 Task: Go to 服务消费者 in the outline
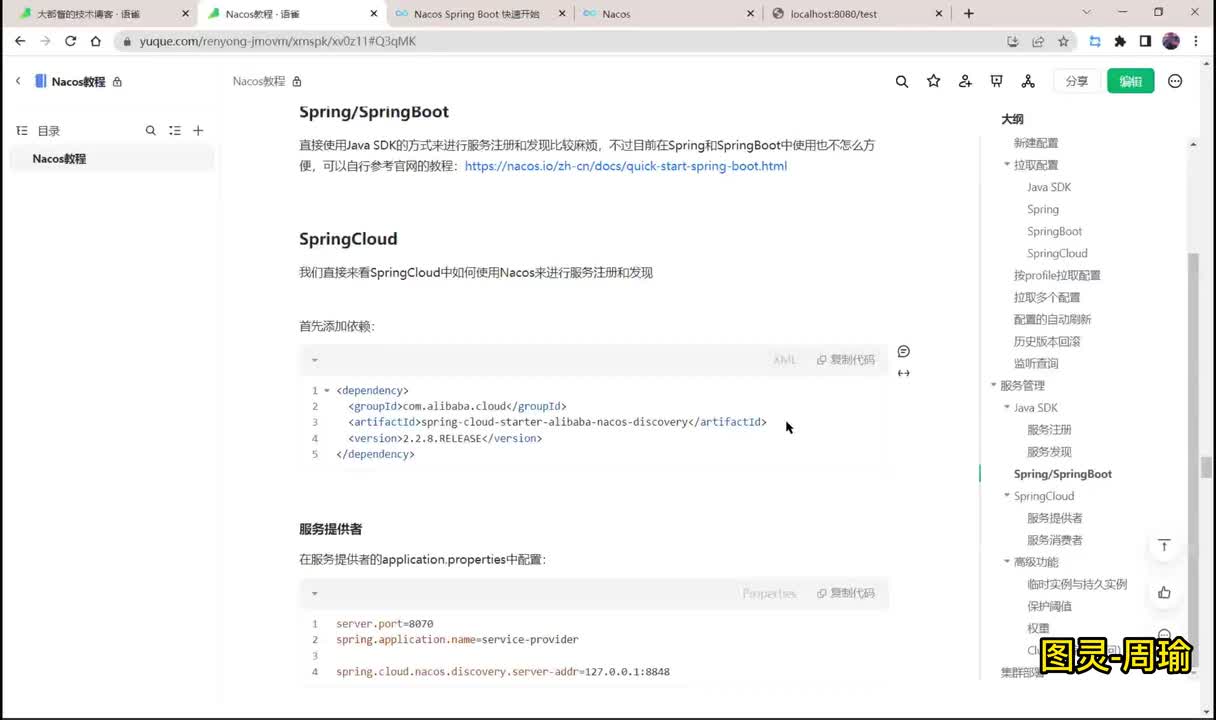pyautogui.click(x=1055, y=540)
